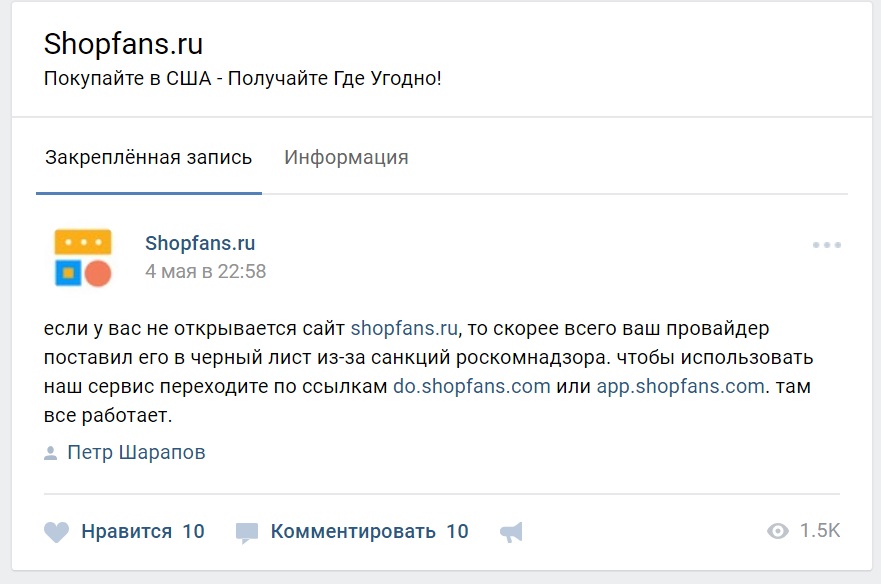Open app.shopfans.com link

click(680, 386)
